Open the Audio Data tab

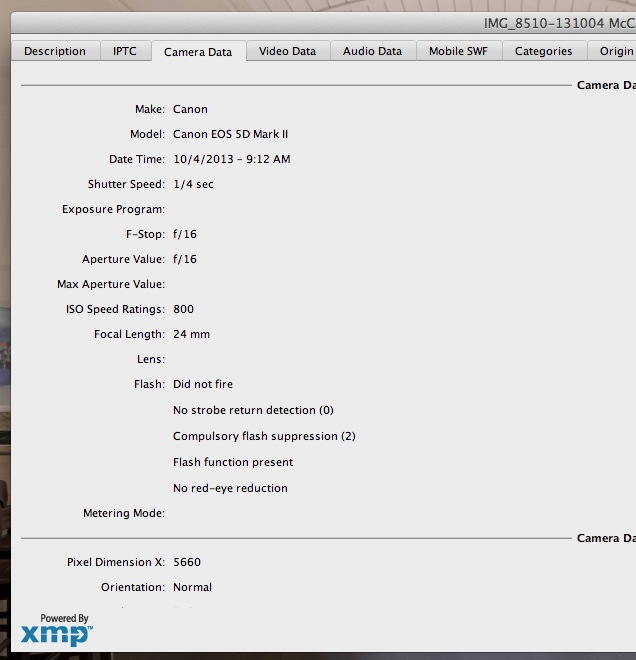(x=373, y=51)
